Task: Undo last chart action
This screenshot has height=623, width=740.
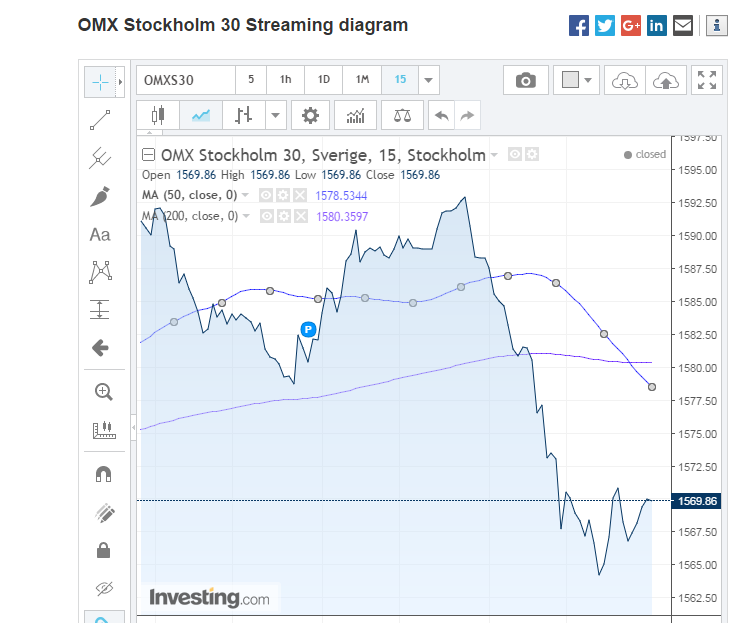Action: [441, 115]
